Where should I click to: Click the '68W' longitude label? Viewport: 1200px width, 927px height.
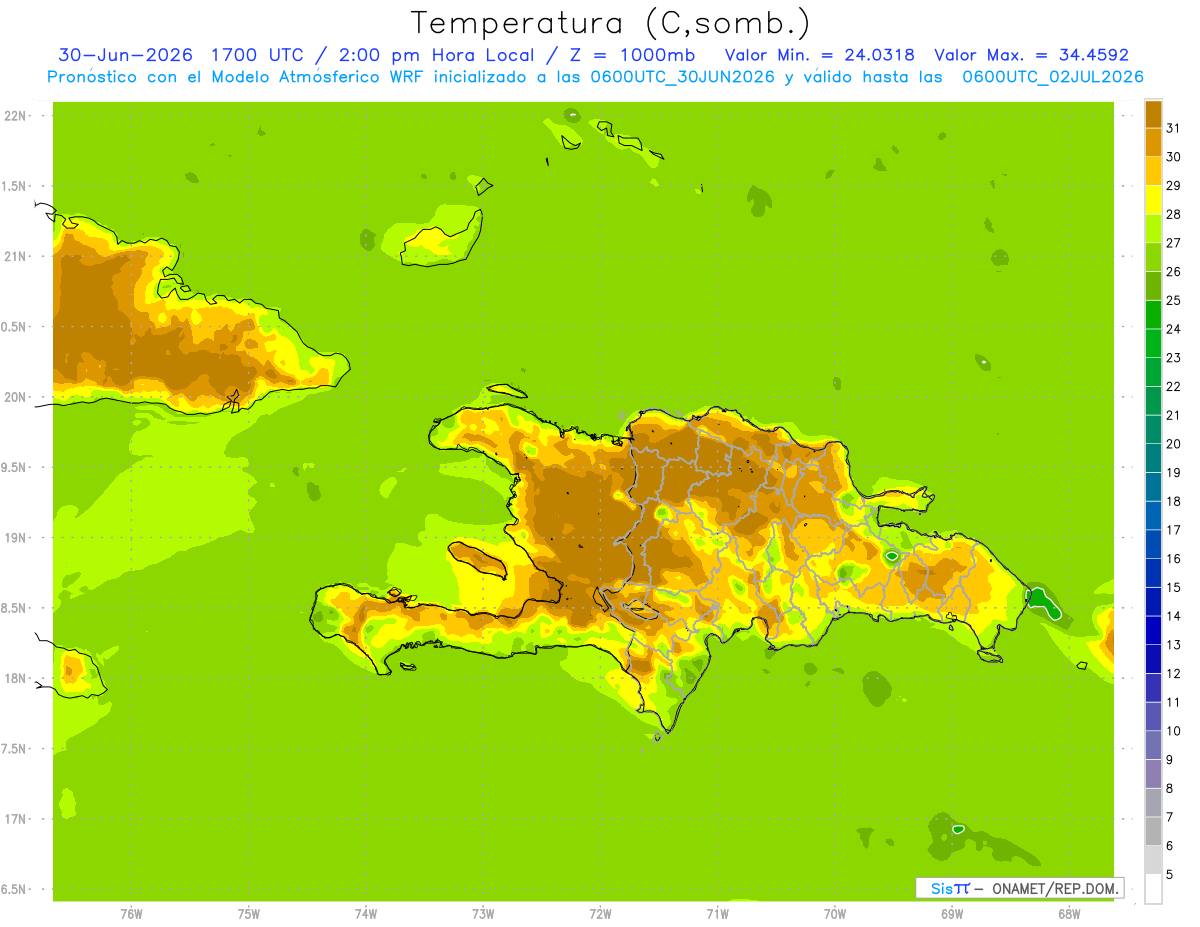click(1069, 914)
